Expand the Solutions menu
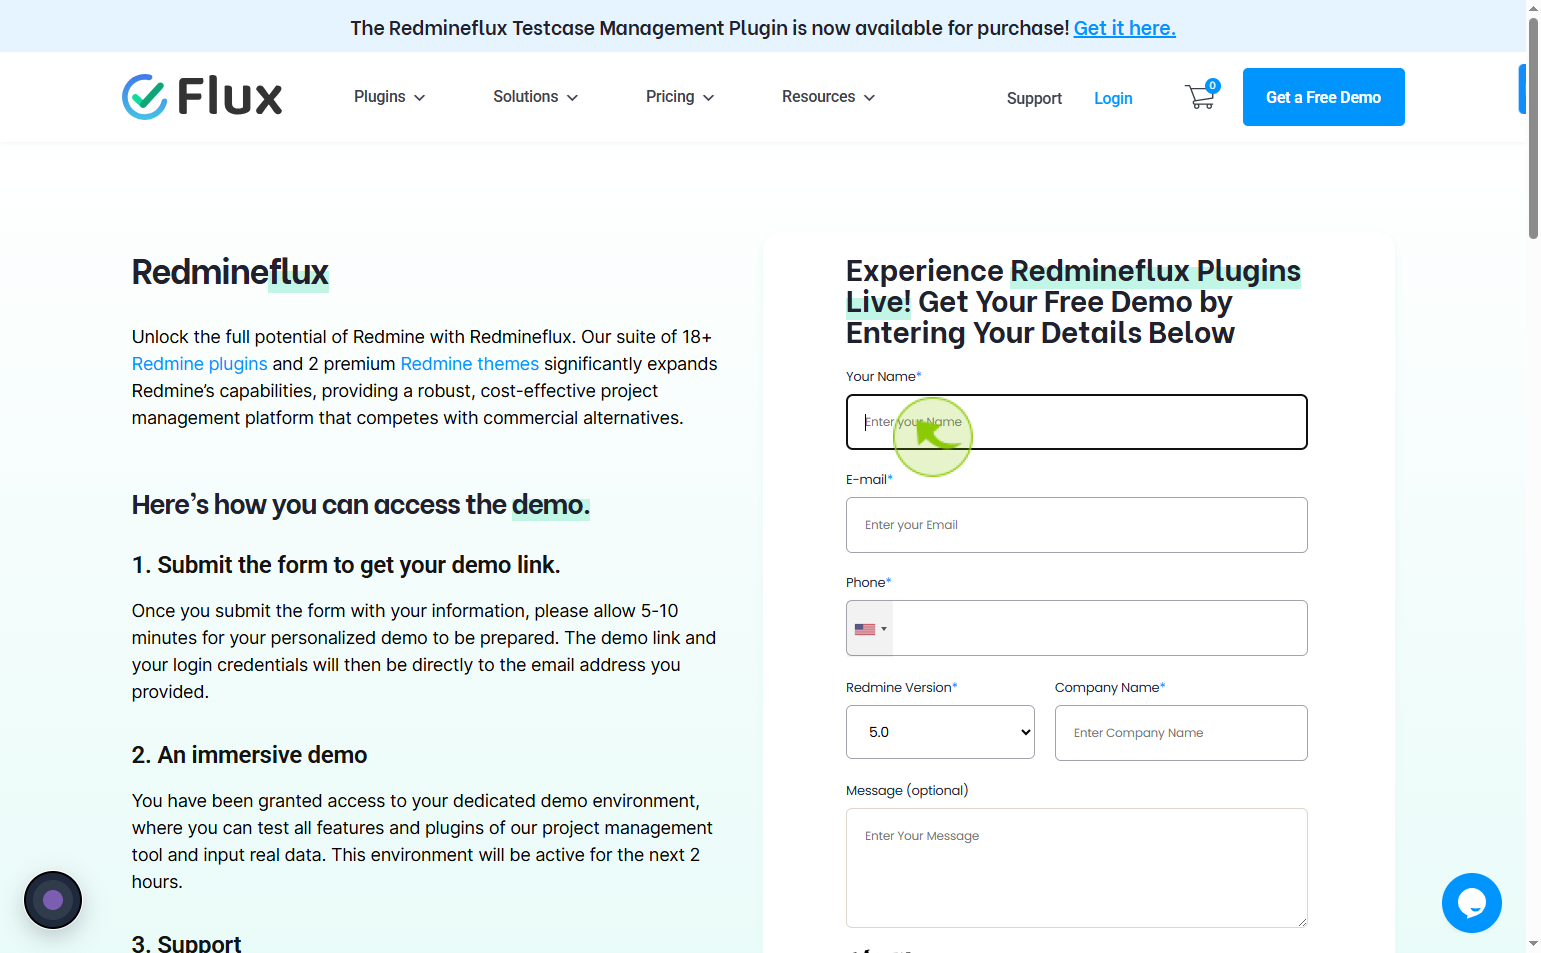 coord(535,97)
